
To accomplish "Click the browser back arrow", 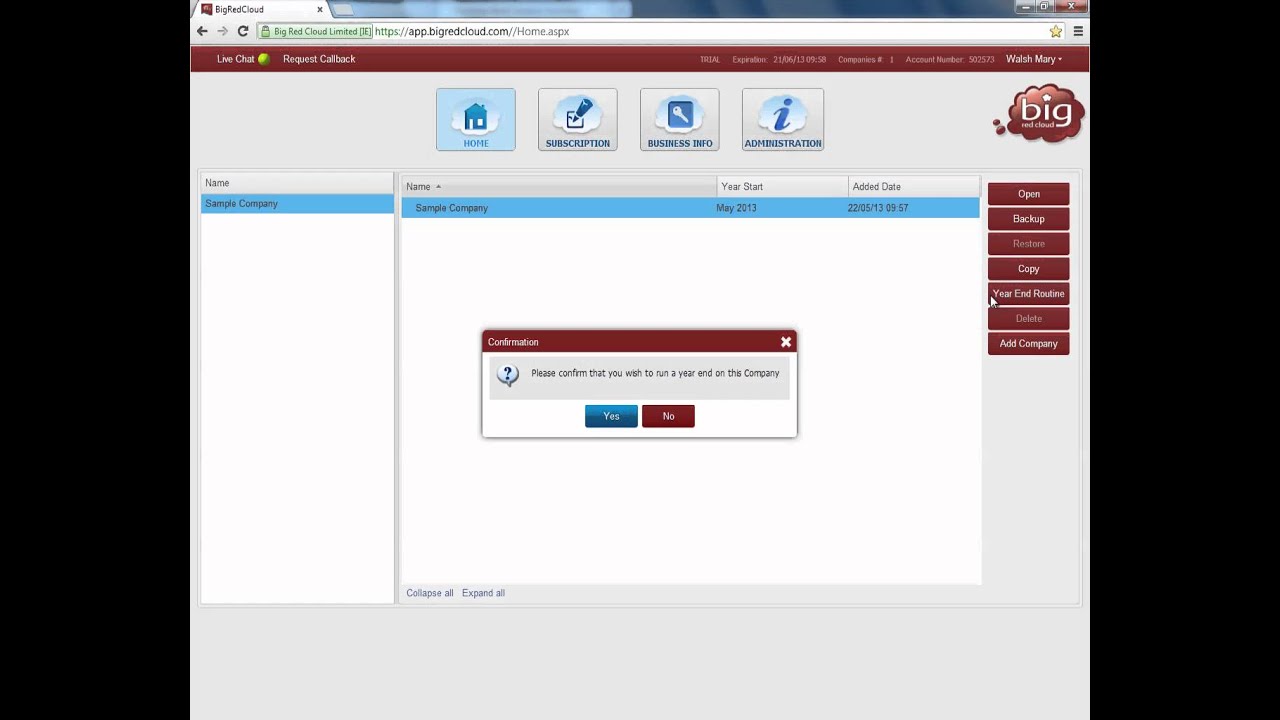I will [x=202, y=31].
